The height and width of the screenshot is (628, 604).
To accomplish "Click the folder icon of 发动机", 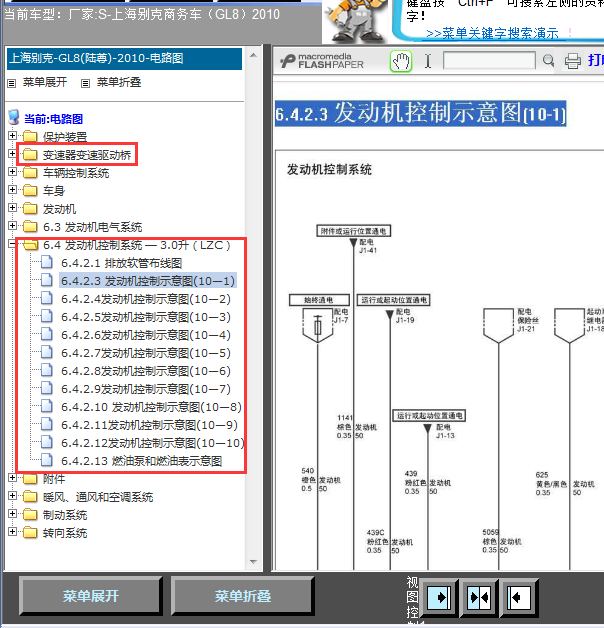I will pos(30,208).
